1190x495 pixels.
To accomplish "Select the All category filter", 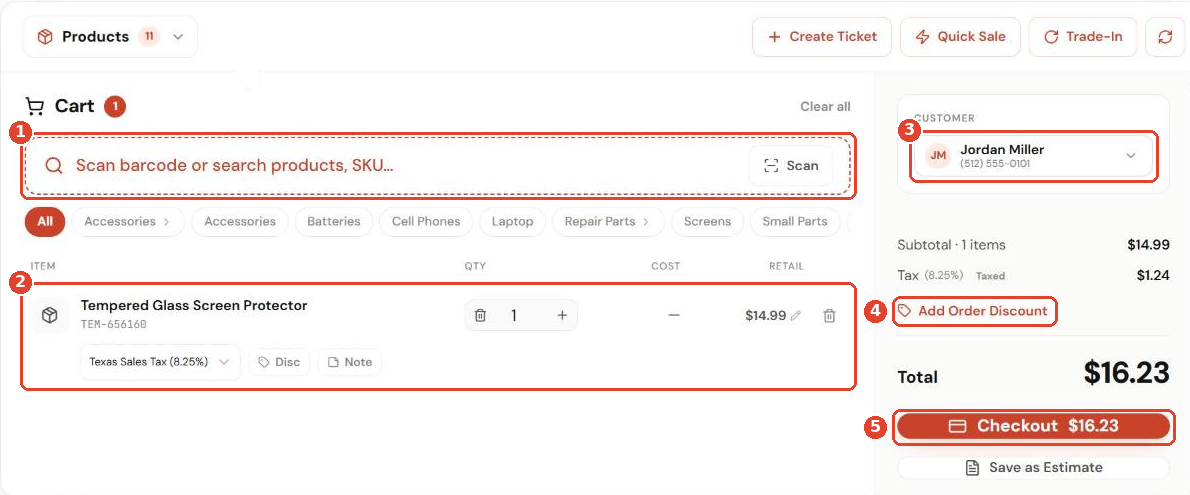I will [x=45, y=222].
